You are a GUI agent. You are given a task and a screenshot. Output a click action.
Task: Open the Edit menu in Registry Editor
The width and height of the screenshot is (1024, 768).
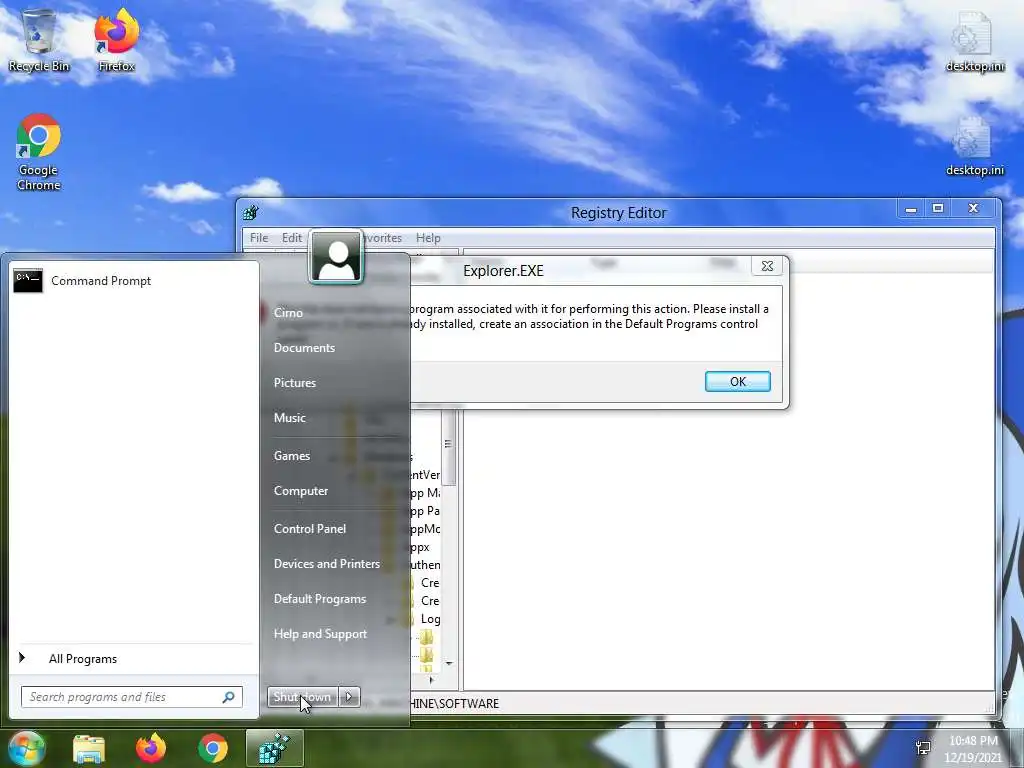click(x=291, y=238)
